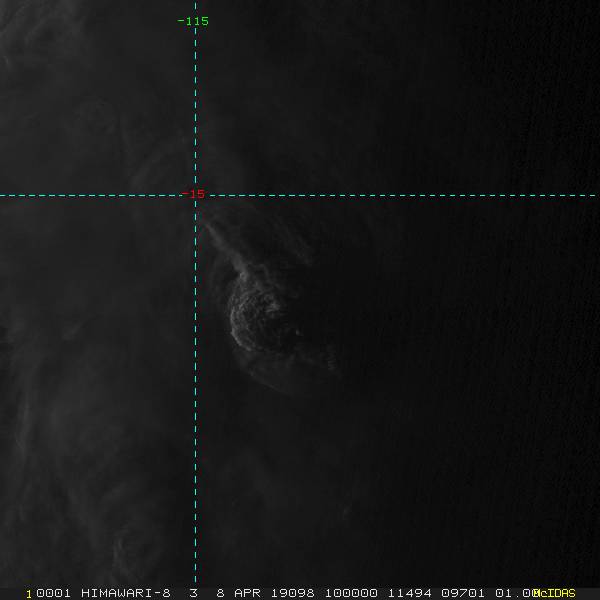Click the 0001 frame number
Image resolution: width=600 pixels, height=600 pixels.
point(49,593)
